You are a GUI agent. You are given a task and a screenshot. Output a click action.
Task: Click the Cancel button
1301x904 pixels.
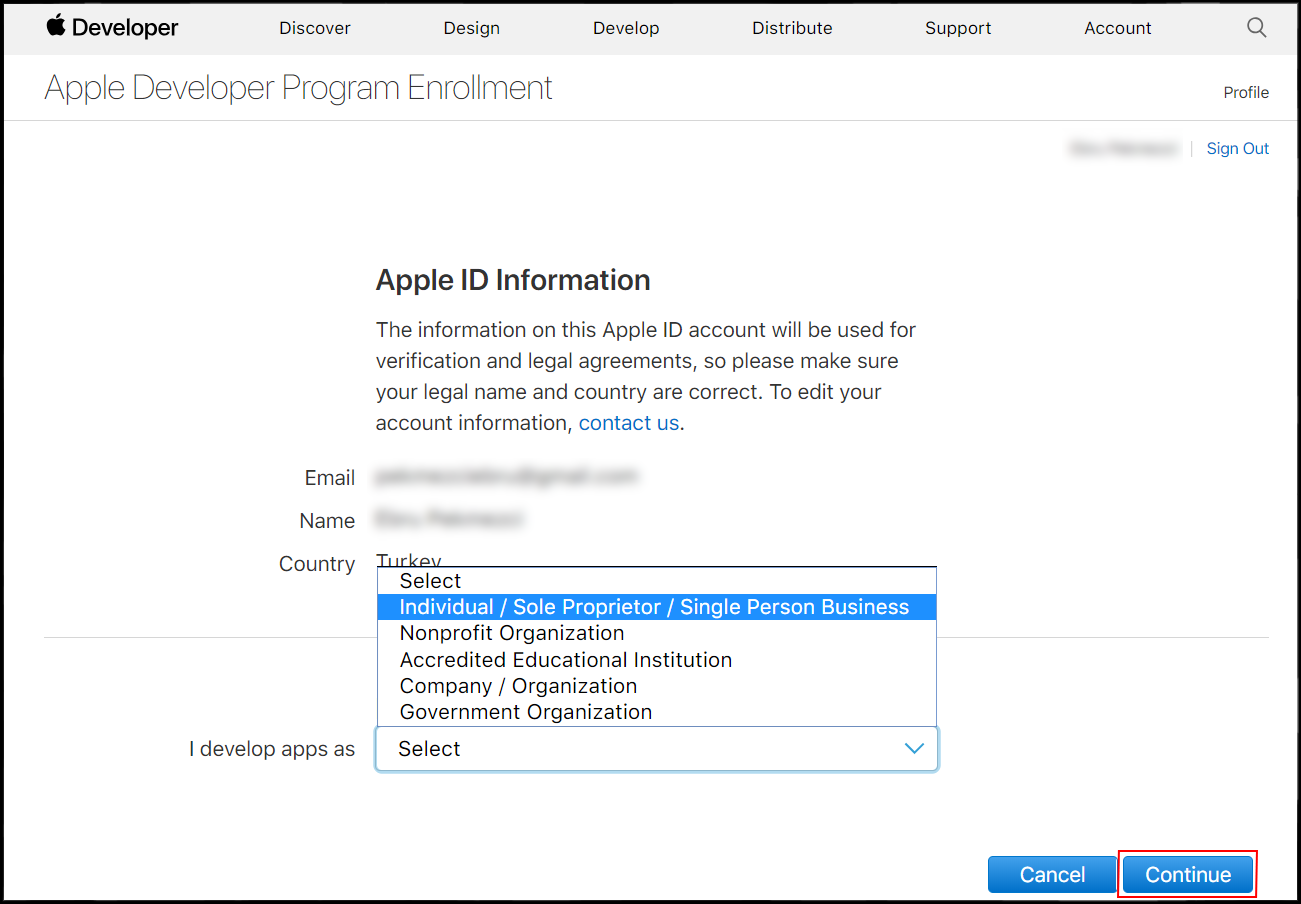click(x=1052, y=875)
